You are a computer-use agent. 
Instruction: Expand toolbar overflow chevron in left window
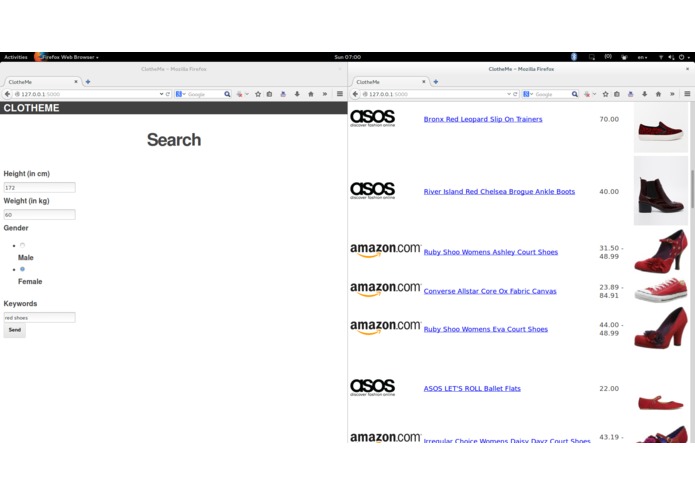[324, 94]
